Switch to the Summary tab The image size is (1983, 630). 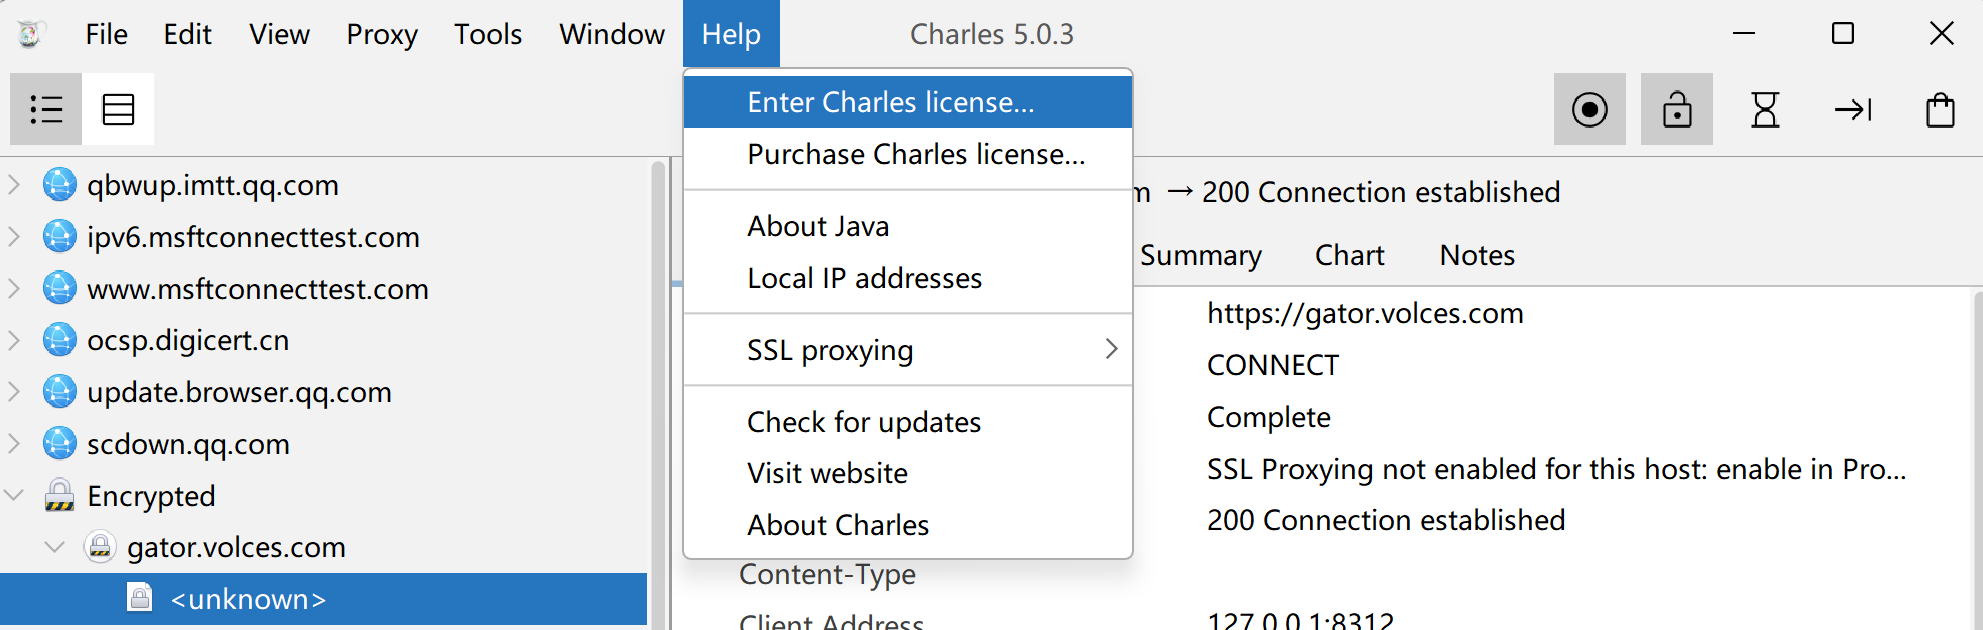coord(1201,255)
